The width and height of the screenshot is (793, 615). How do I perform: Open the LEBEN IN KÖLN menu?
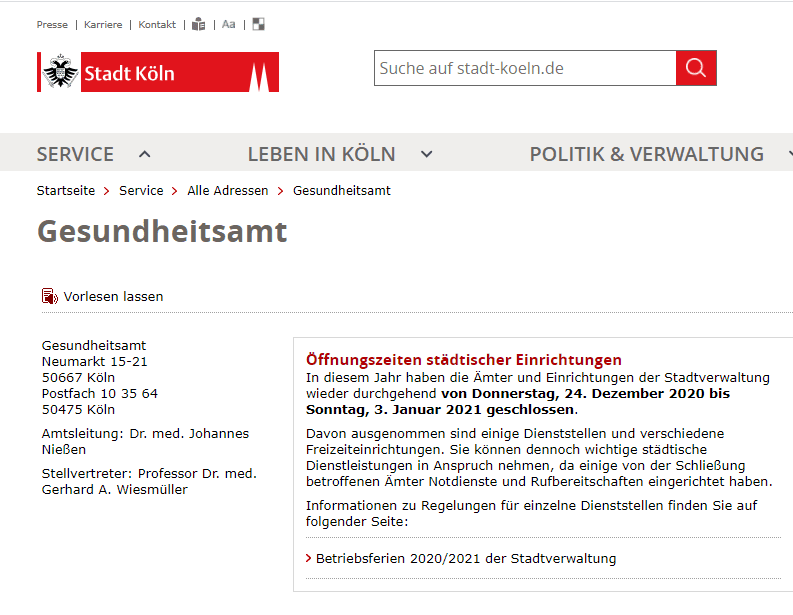click(x=321, y=154)
